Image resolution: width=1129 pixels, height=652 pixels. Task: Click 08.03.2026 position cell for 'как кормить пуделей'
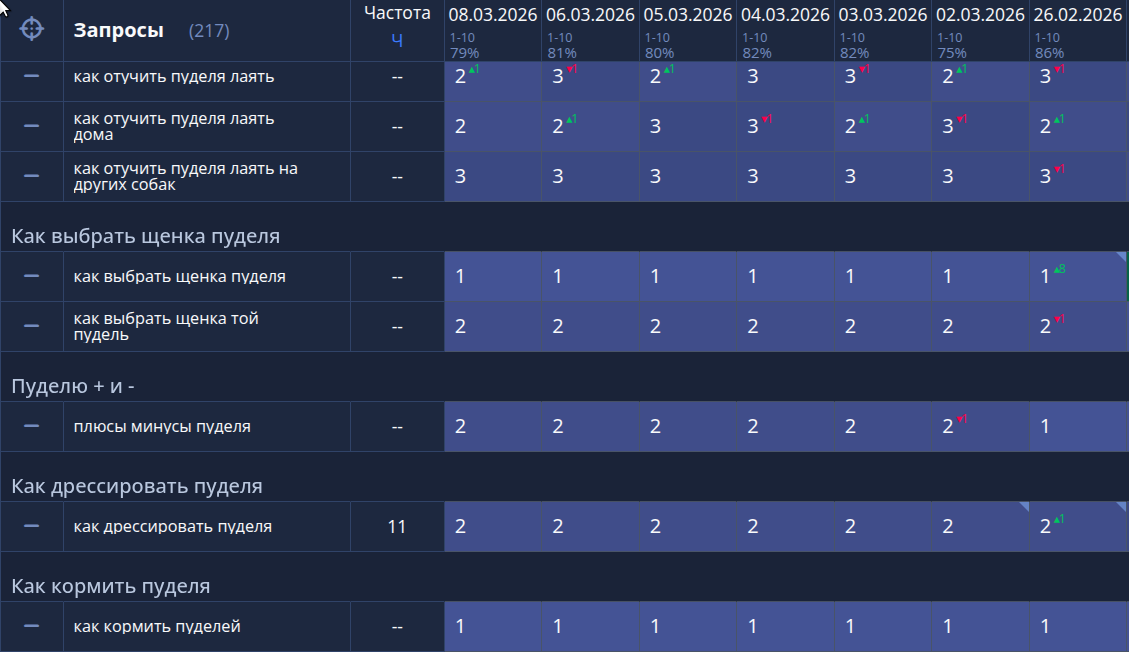coord(492,626)
